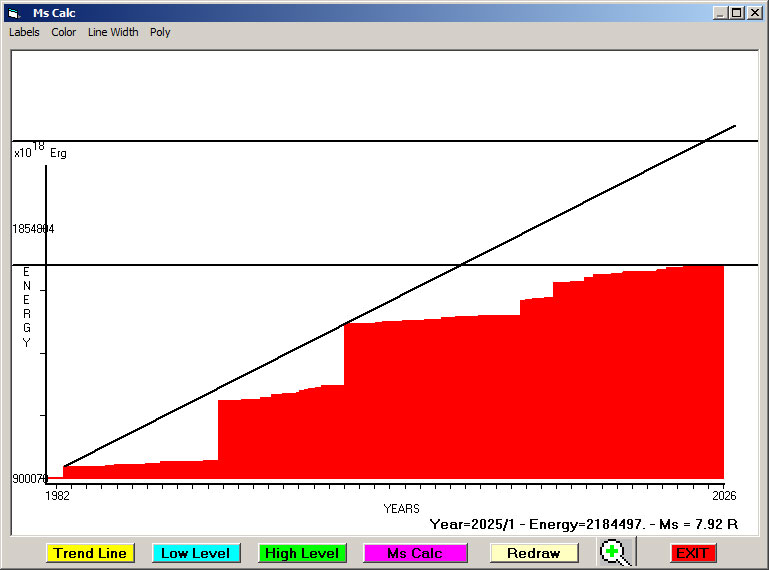769x570 pixels.
Task: Open the Color menu
Action: pos(64,32)
